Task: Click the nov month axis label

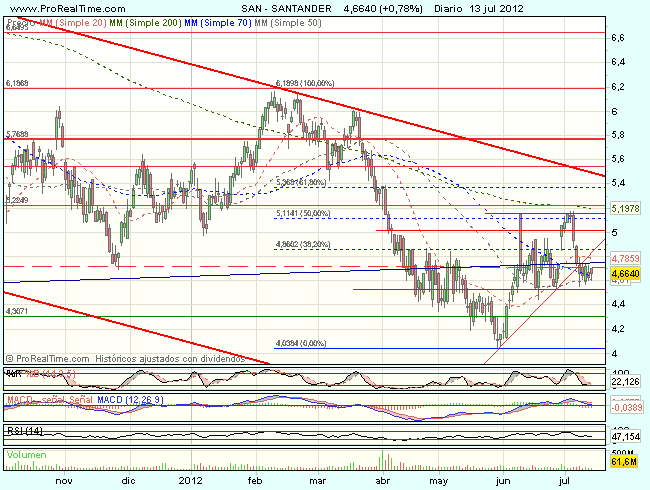Action: point(64,481)
